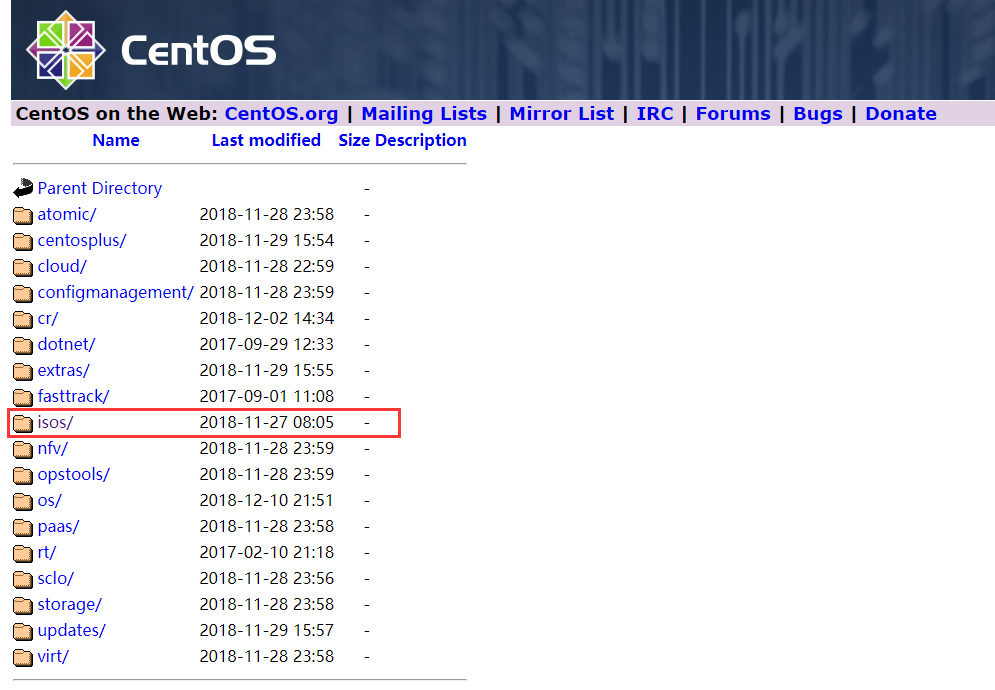Sort listing by Last modified header
The width and height of the screenshot is (995, 690).
point(266,140)
